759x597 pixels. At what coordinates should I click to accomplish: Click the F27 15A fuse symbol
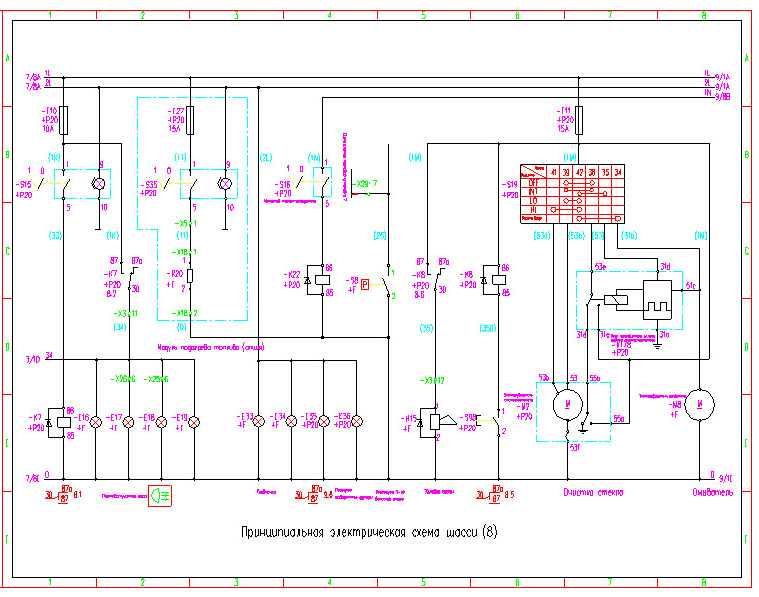click(190, 120)
